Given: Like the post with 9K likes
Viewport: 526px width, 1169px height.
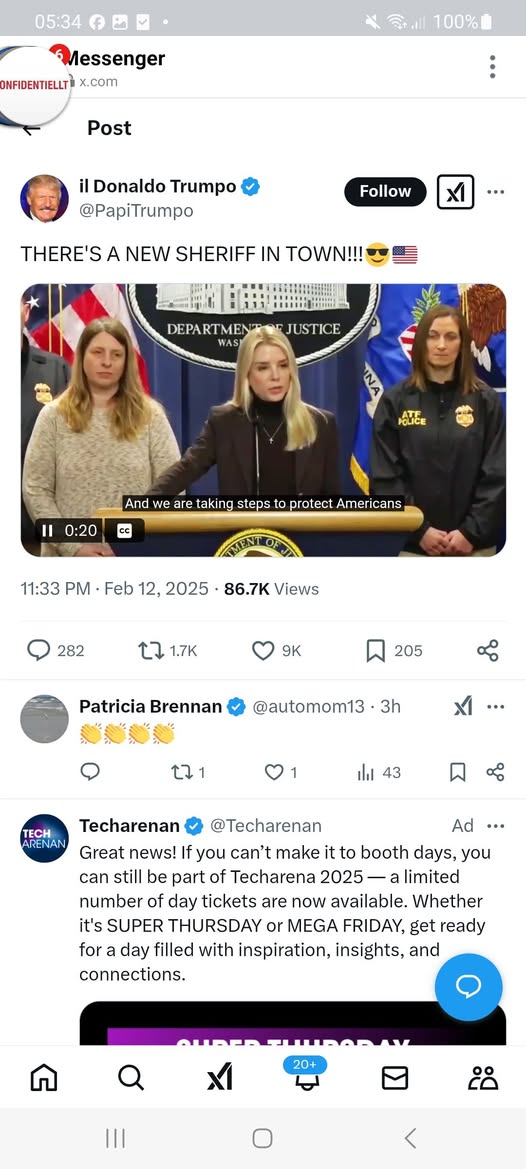Looking at the screenshot, I should (x=262, y=651).
